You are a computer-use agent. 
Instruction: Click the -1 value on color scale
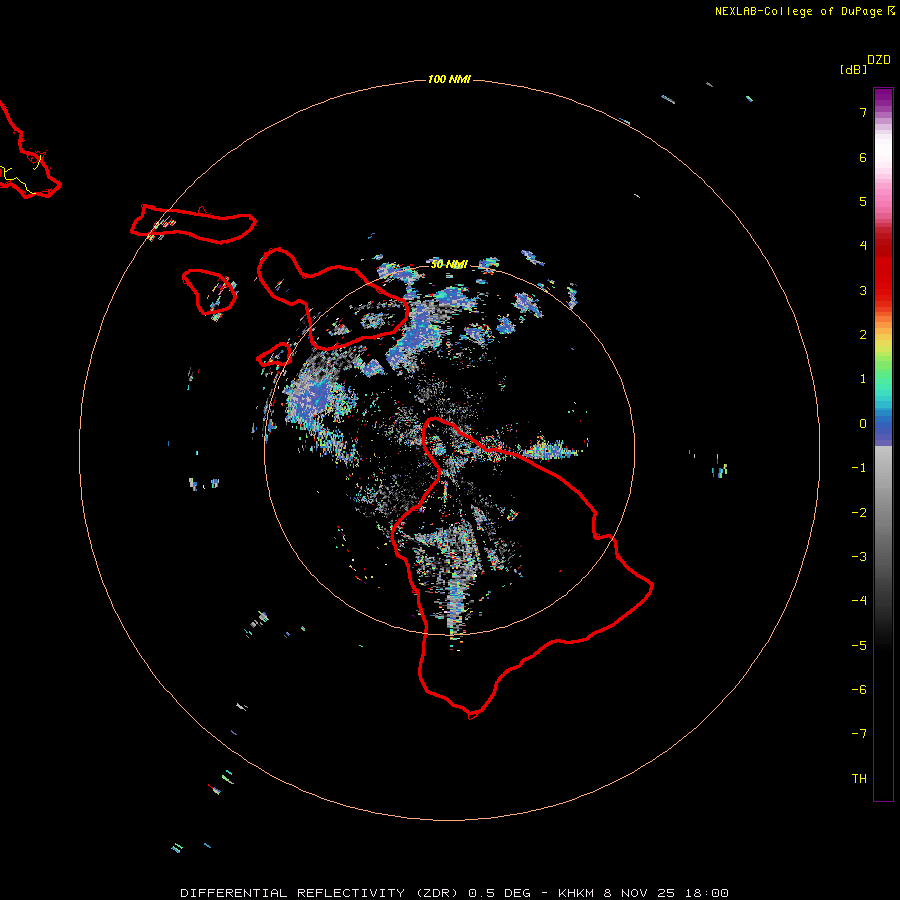(x=859, y=468)
